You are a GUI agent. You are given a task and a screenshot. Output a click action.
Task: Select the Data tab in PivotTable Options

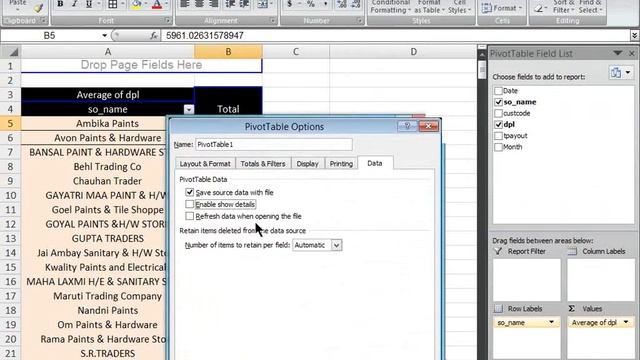[x=375, y=163]
